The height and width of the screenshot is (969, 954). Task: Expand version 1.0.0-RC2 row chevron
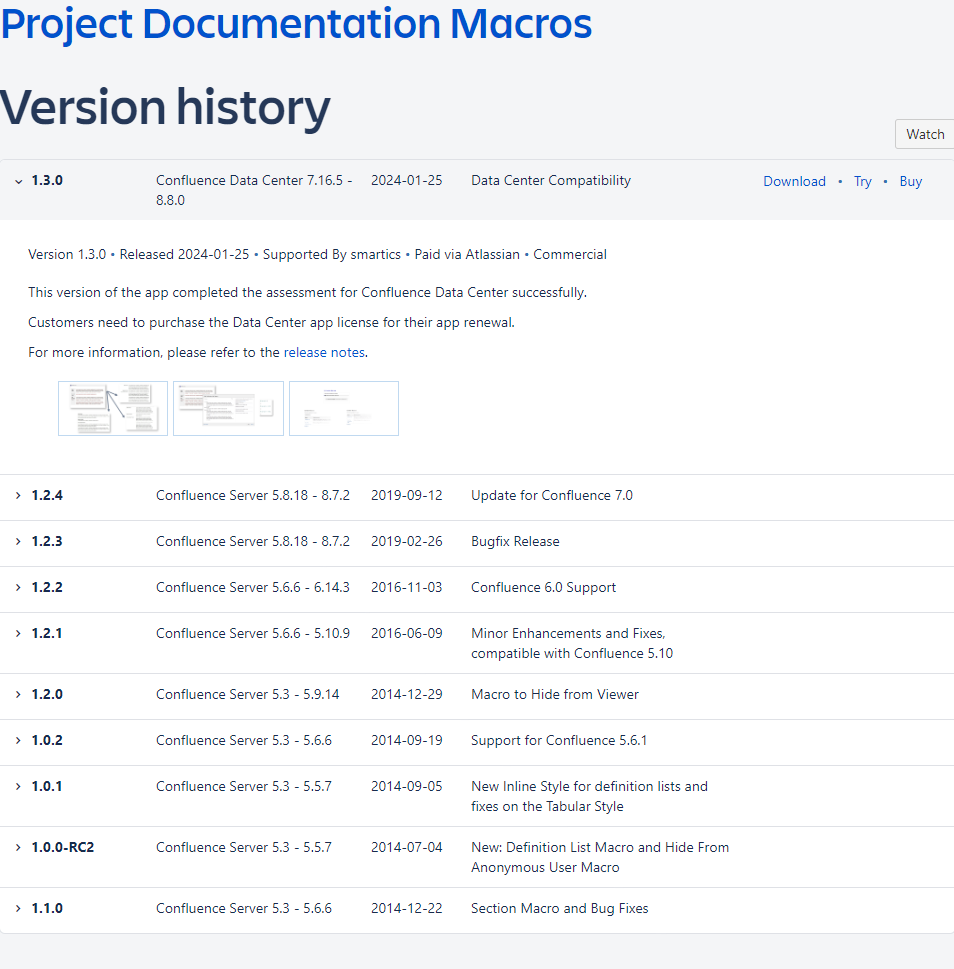[x=18, y=848]
